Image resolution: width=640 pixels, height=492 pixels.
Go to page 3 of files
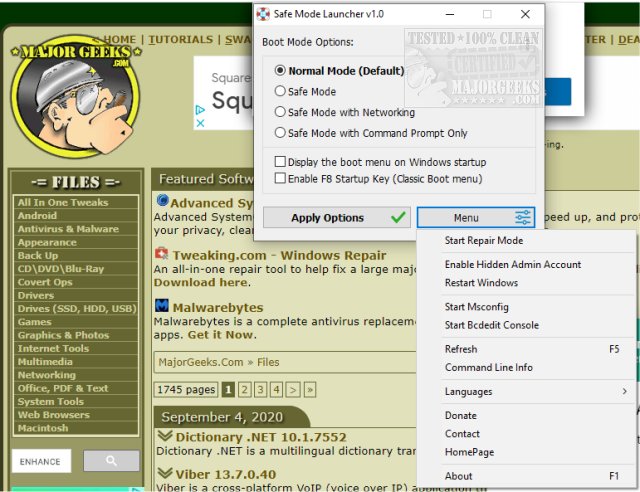coord(260,390)
